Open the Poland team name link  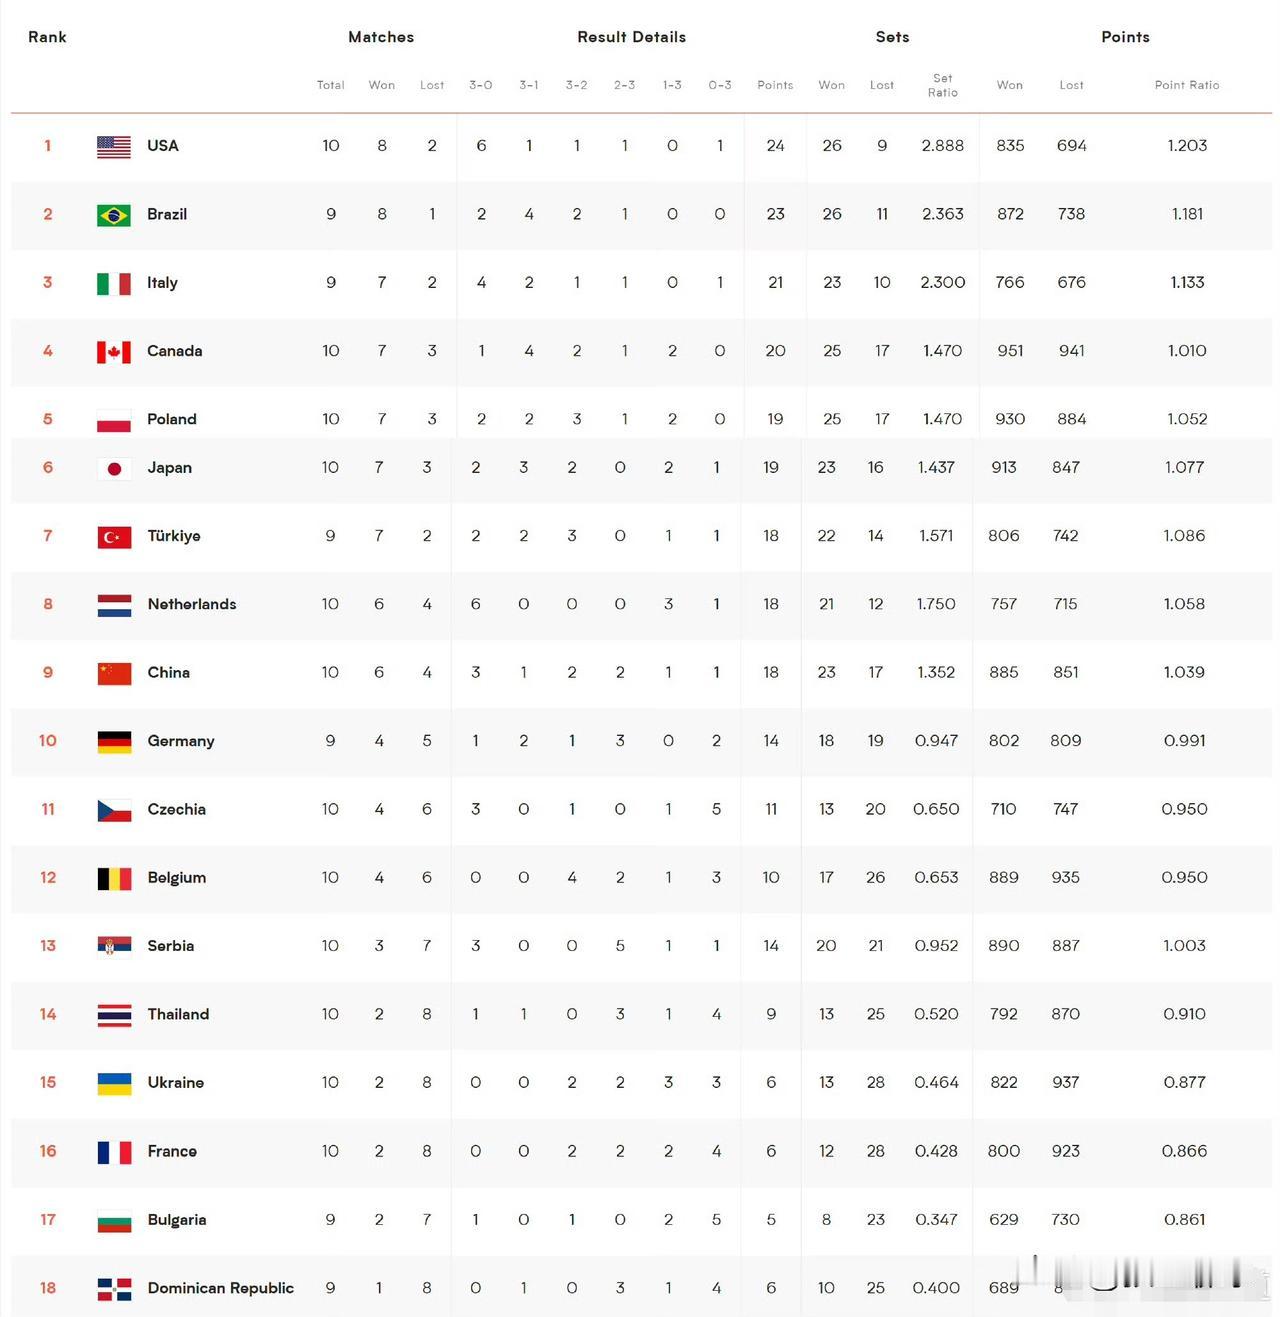(x=172, y=419)
